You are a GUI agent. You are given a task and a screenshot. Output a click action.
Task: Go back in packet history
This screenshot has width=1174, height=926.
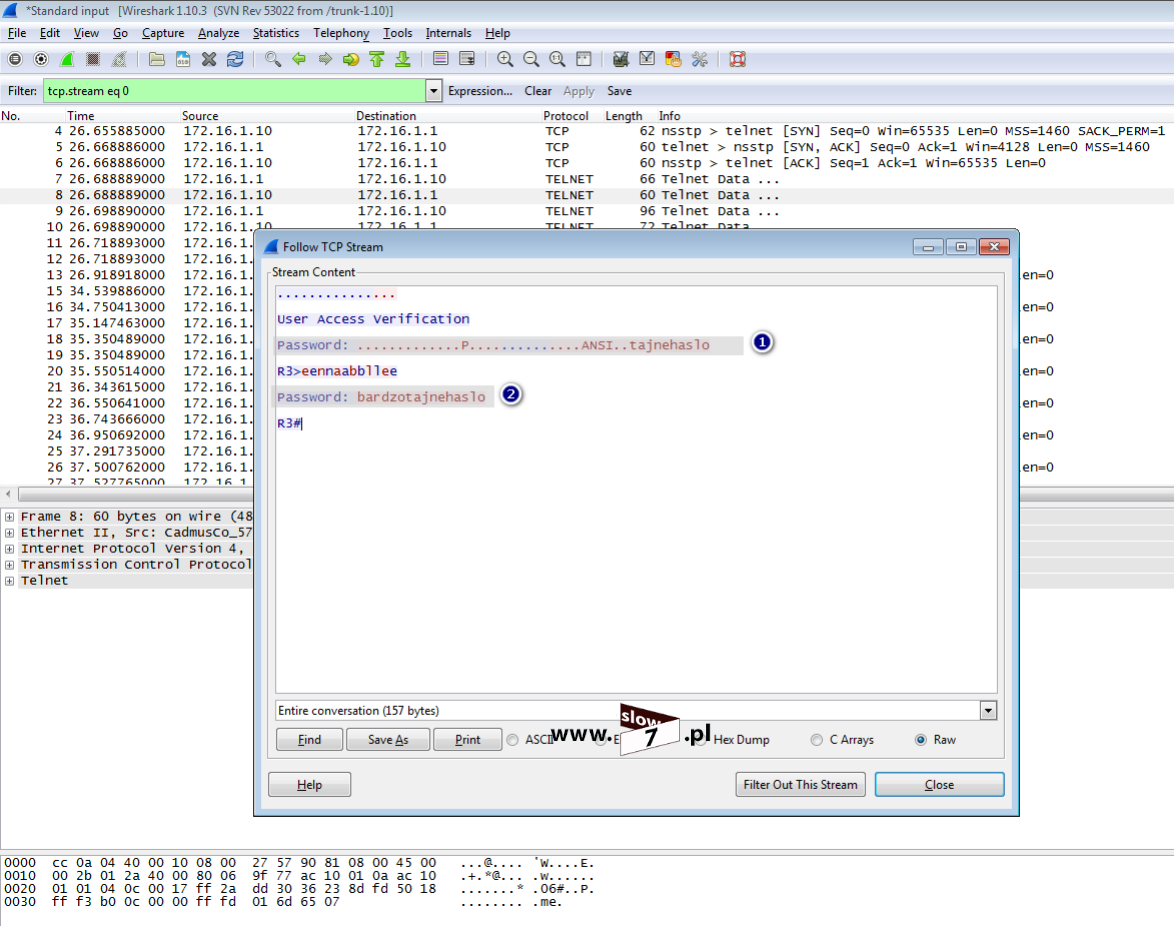pyautogui.click(x=299, y=59)
